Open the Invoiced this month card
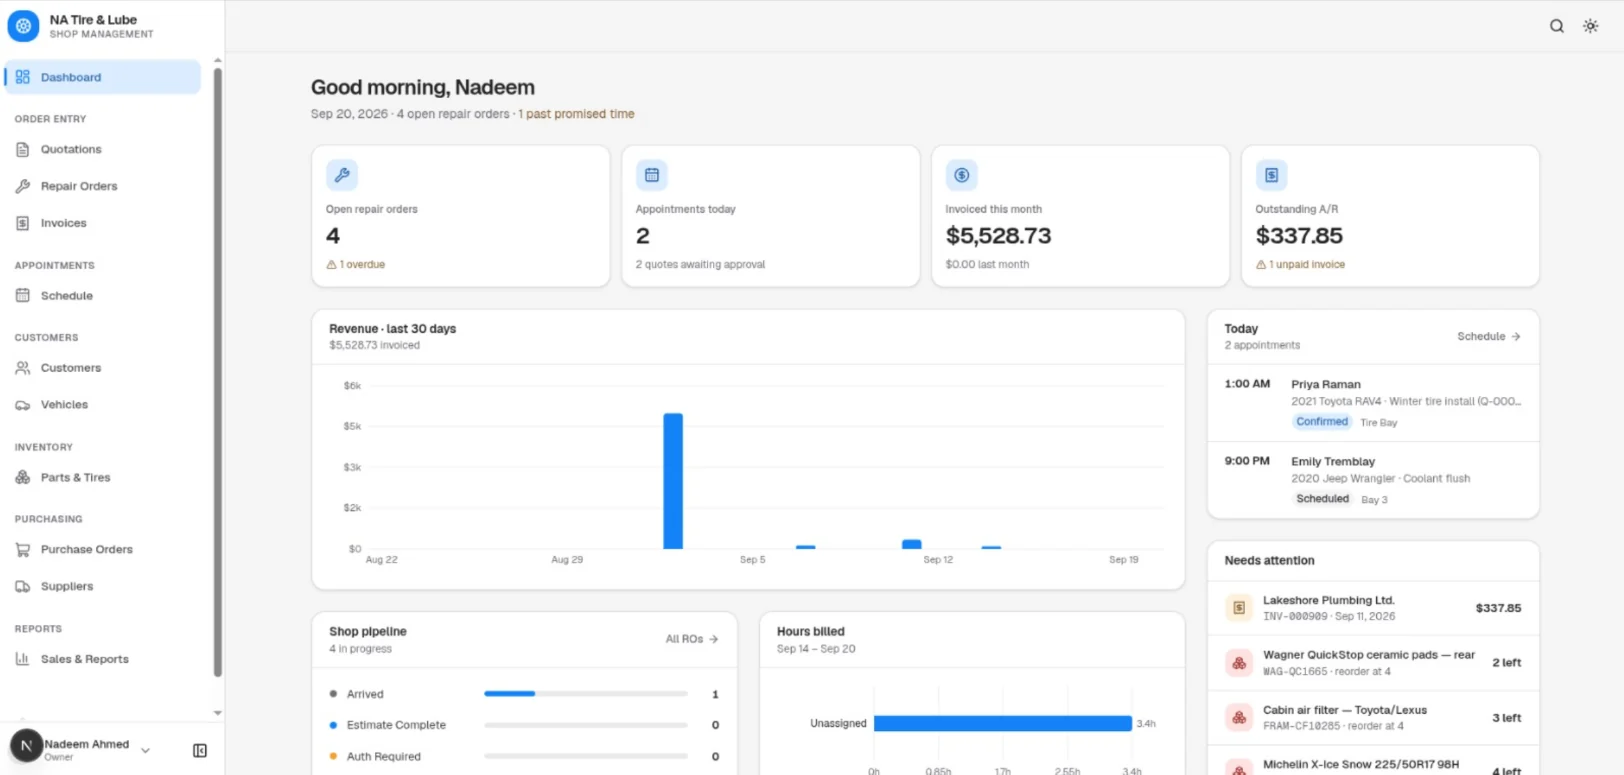Viewport: 1624px width, 775px height. pos(1081,216)
